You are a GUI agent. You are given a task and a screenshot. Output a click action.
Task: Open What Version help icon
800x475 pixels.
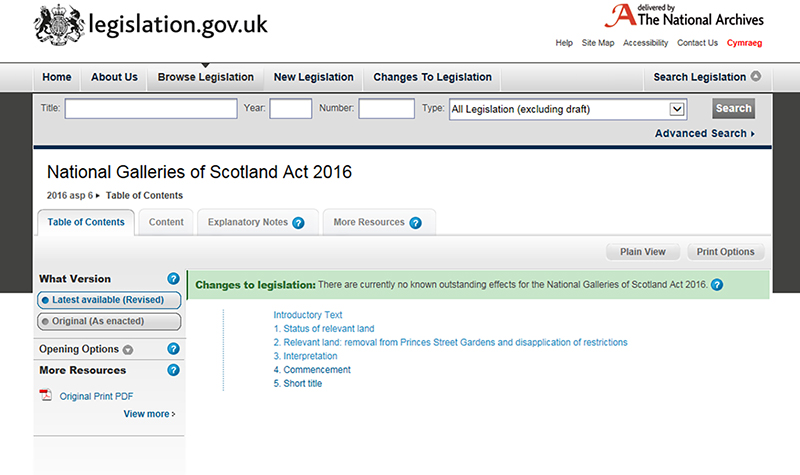[173, 279]
